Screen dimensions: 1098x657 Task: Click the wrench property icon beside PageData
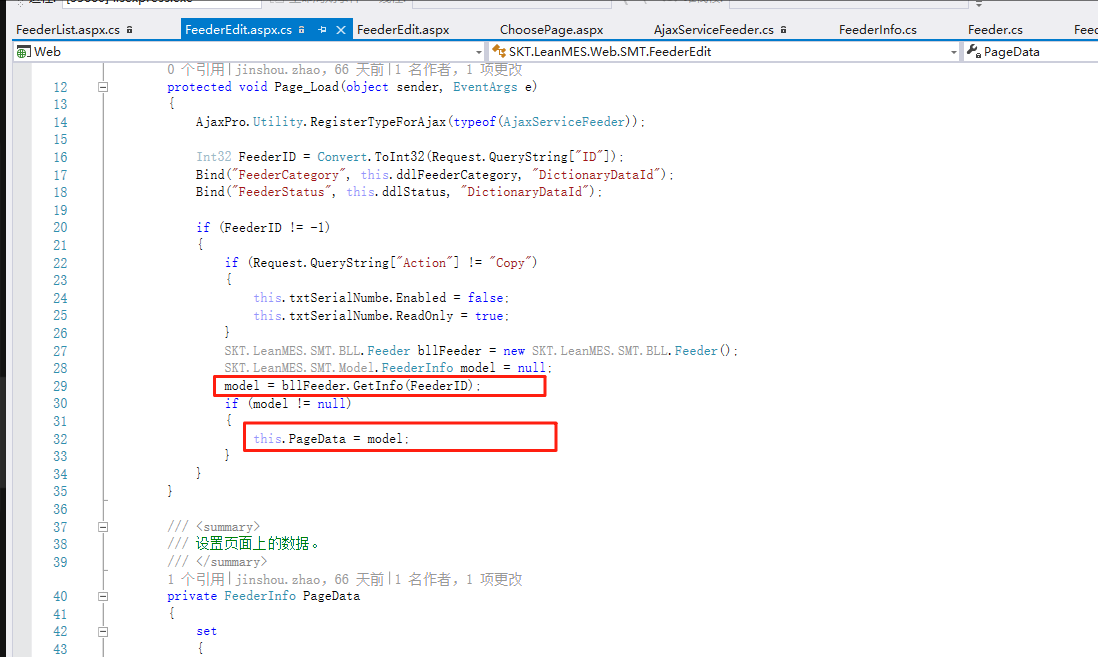[x=973, y=50]
